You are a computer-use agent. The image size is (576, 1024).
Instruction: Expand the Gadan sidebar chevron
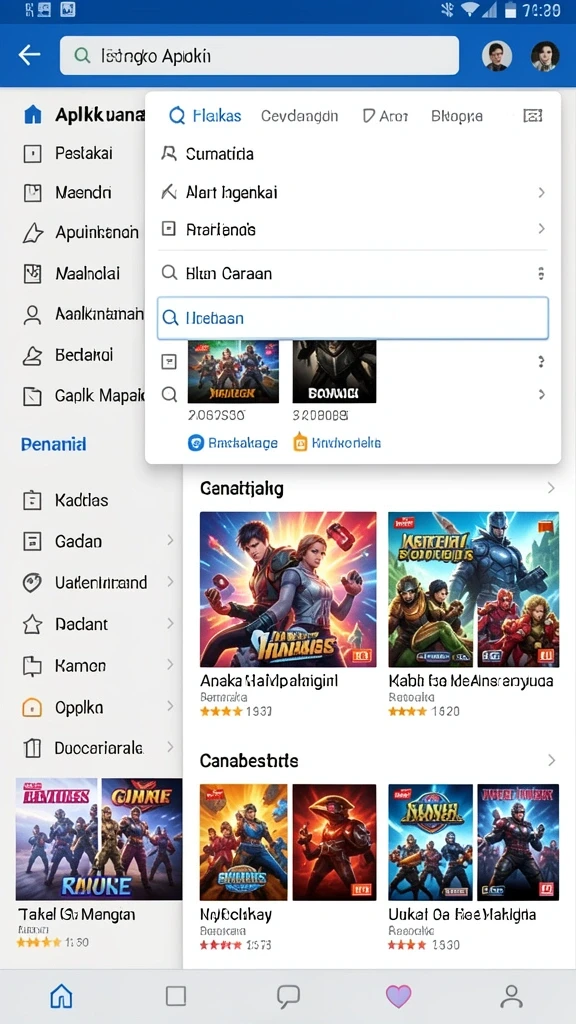pyautogui.click(x=170, y=540)
